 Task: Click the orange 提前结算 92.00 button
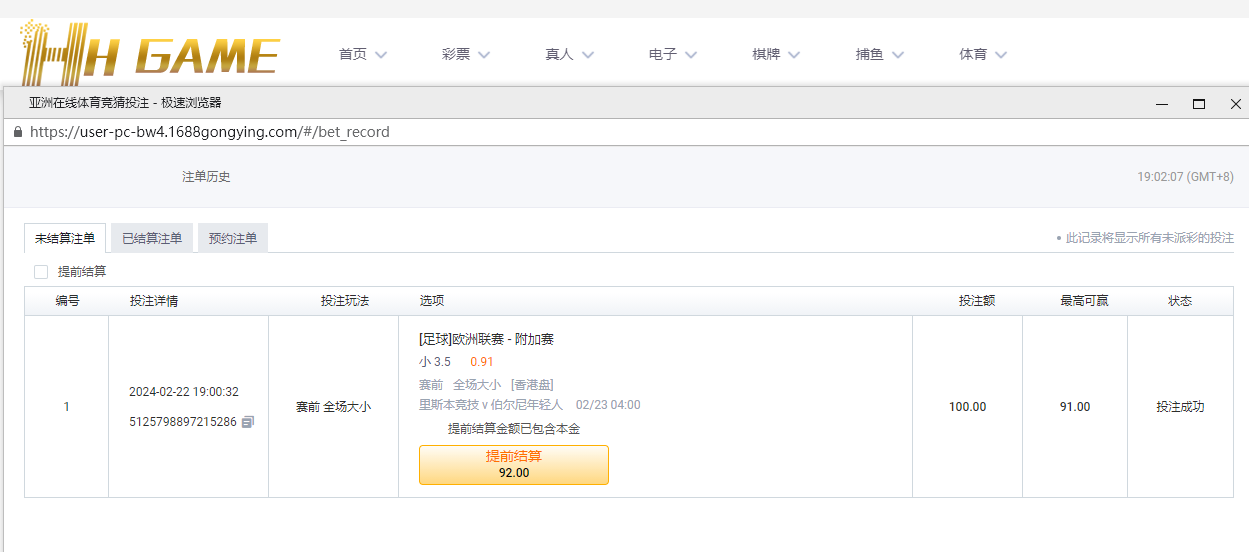[514, 465]
